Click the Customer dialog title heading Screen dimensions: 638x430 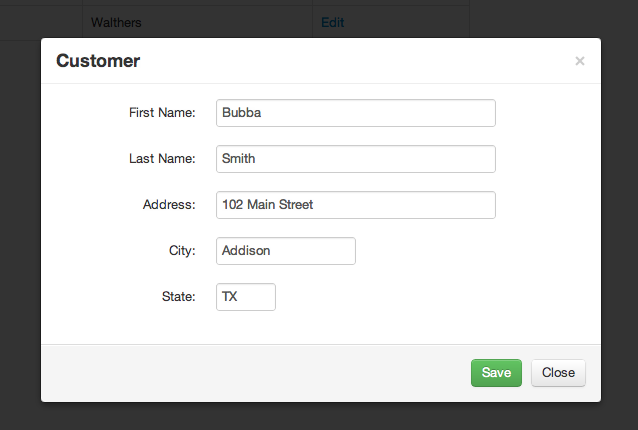(98, 61)
